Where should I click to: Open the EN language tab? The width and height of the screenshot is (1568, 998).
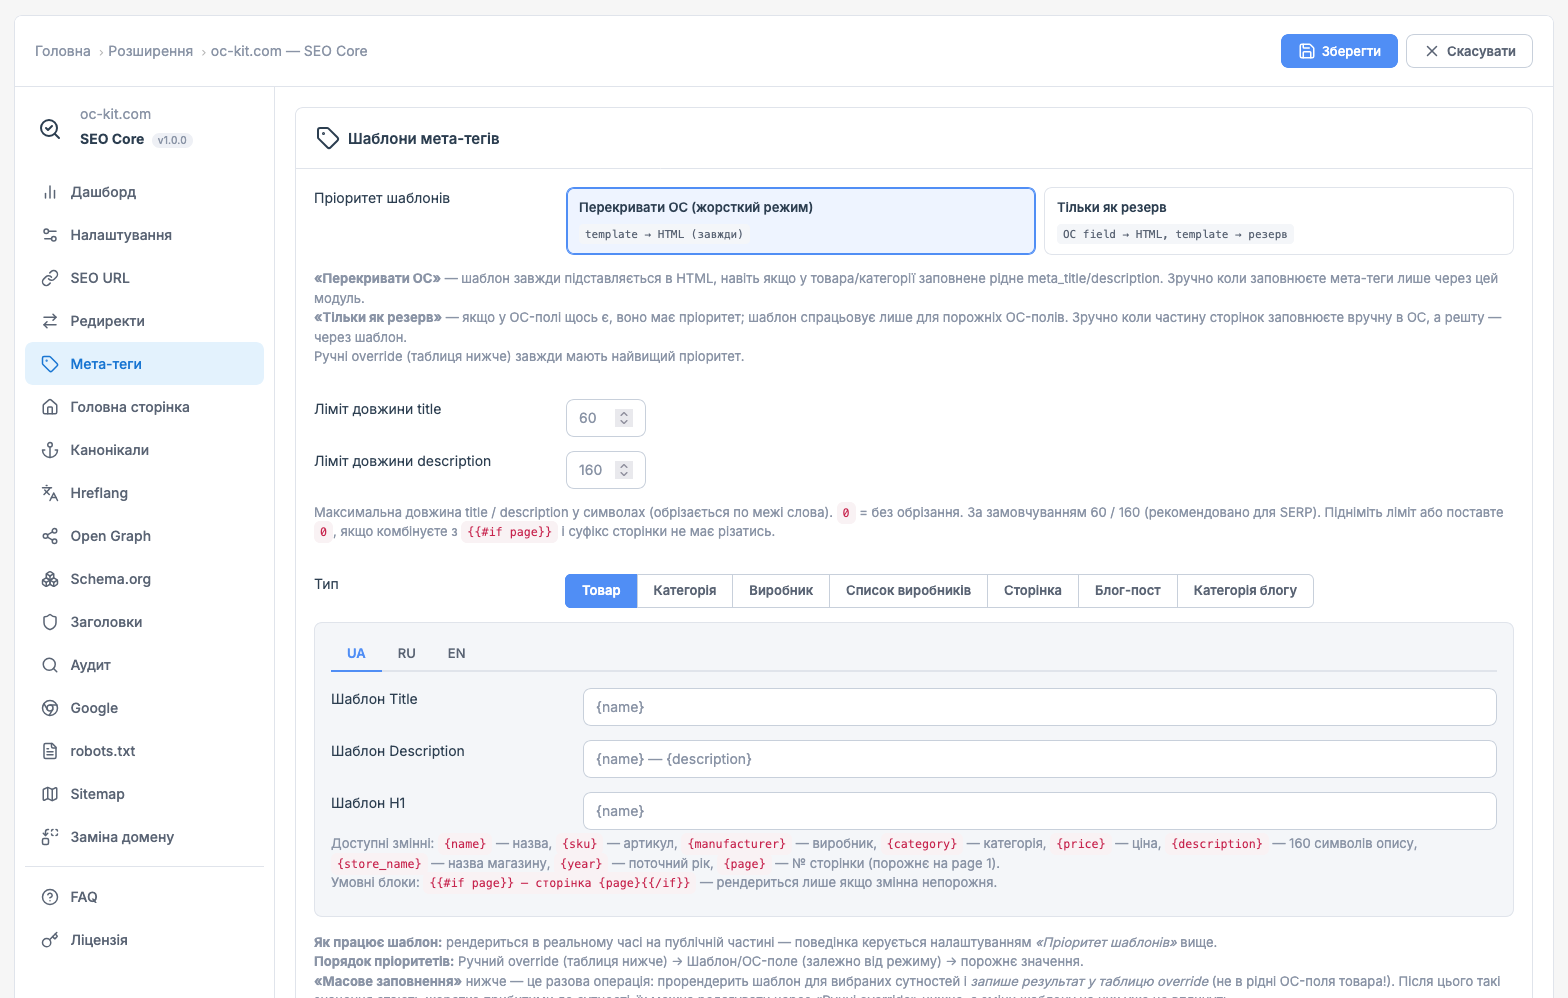click(x=456, y=653)
